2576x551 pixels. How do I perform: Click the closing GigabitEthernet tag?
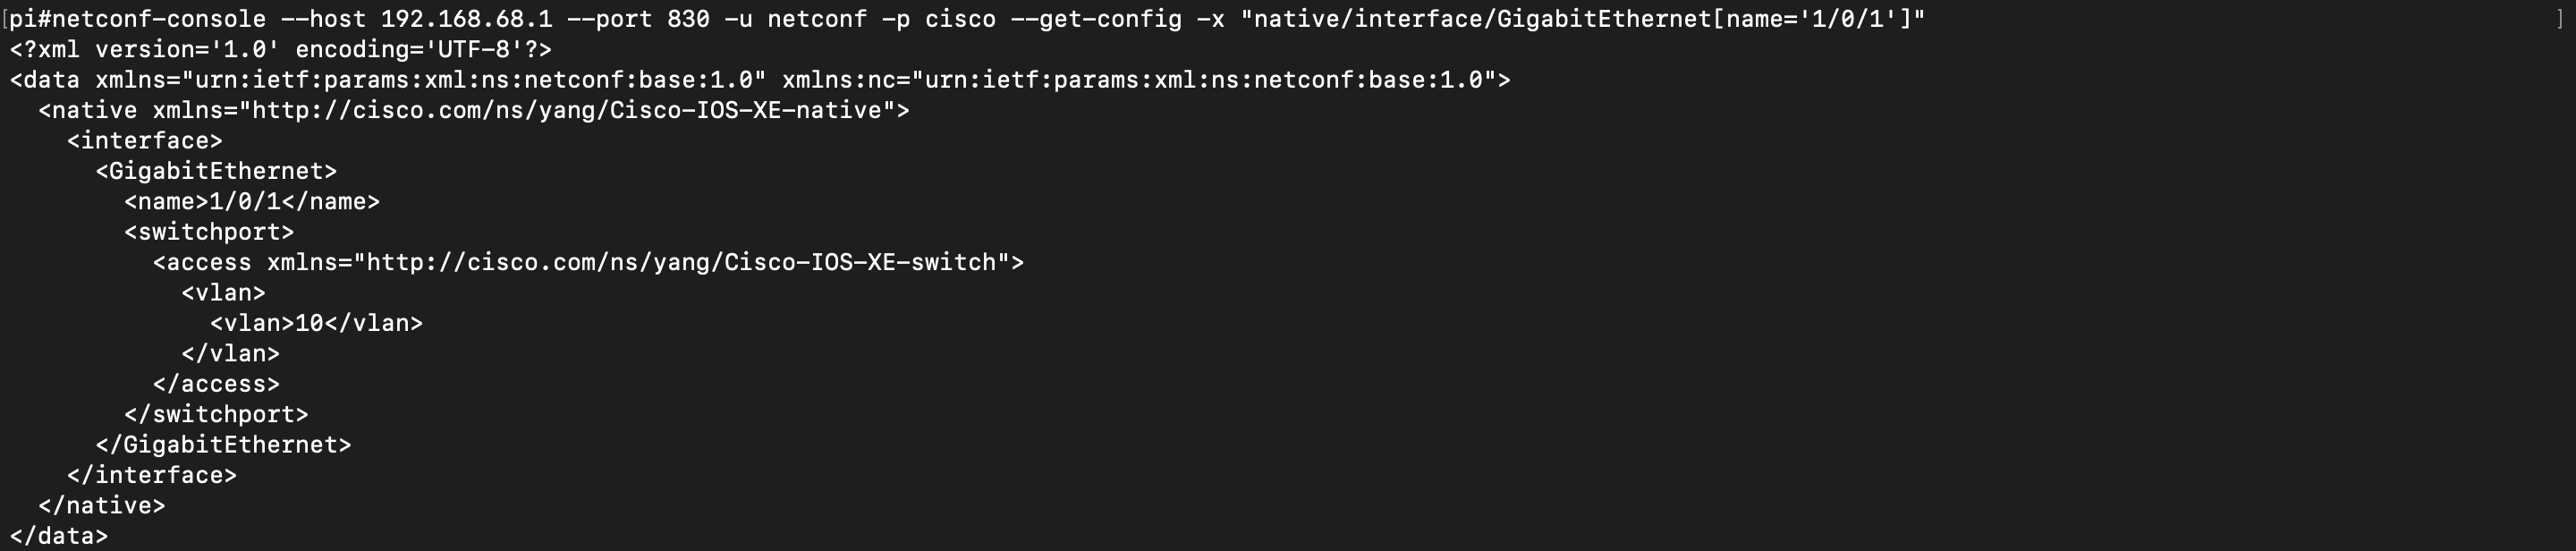point(223,445)
